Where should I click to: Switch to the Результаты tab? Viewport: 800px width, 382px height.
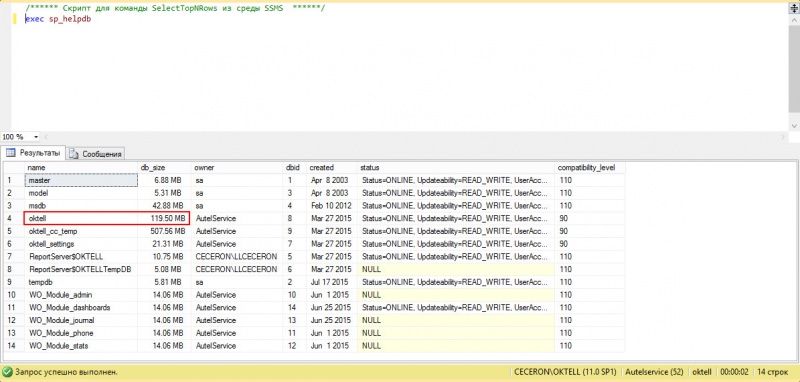[33, 152]
